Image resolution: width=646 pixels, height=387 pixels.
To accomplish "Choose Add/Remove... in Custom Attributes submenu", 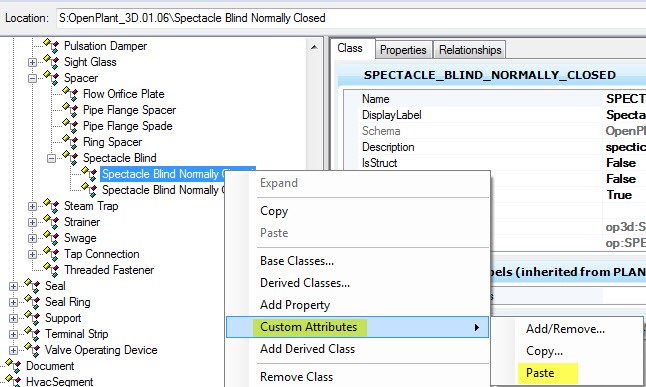I will (x=565, y=329).
